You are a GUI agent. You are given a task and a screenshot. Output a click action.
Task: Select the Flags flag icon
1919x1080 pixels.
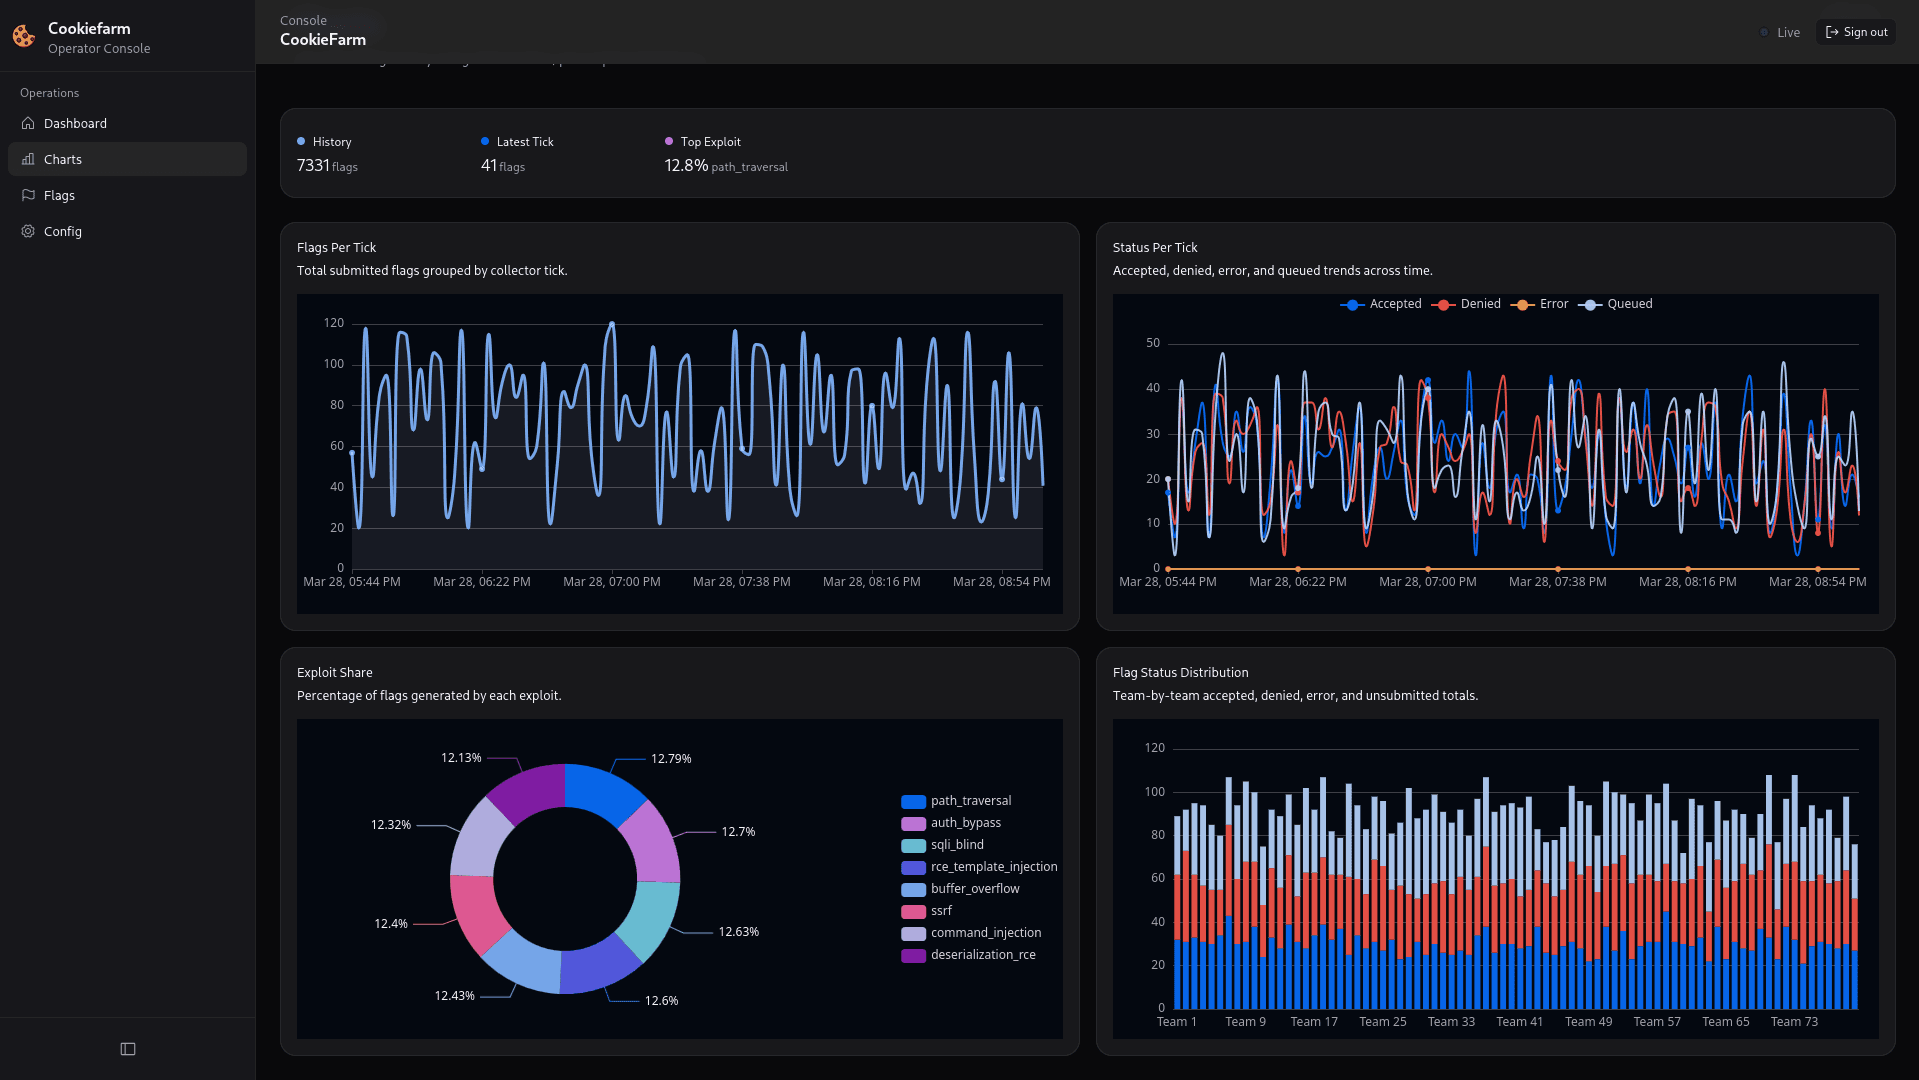(x=28, y=195)
